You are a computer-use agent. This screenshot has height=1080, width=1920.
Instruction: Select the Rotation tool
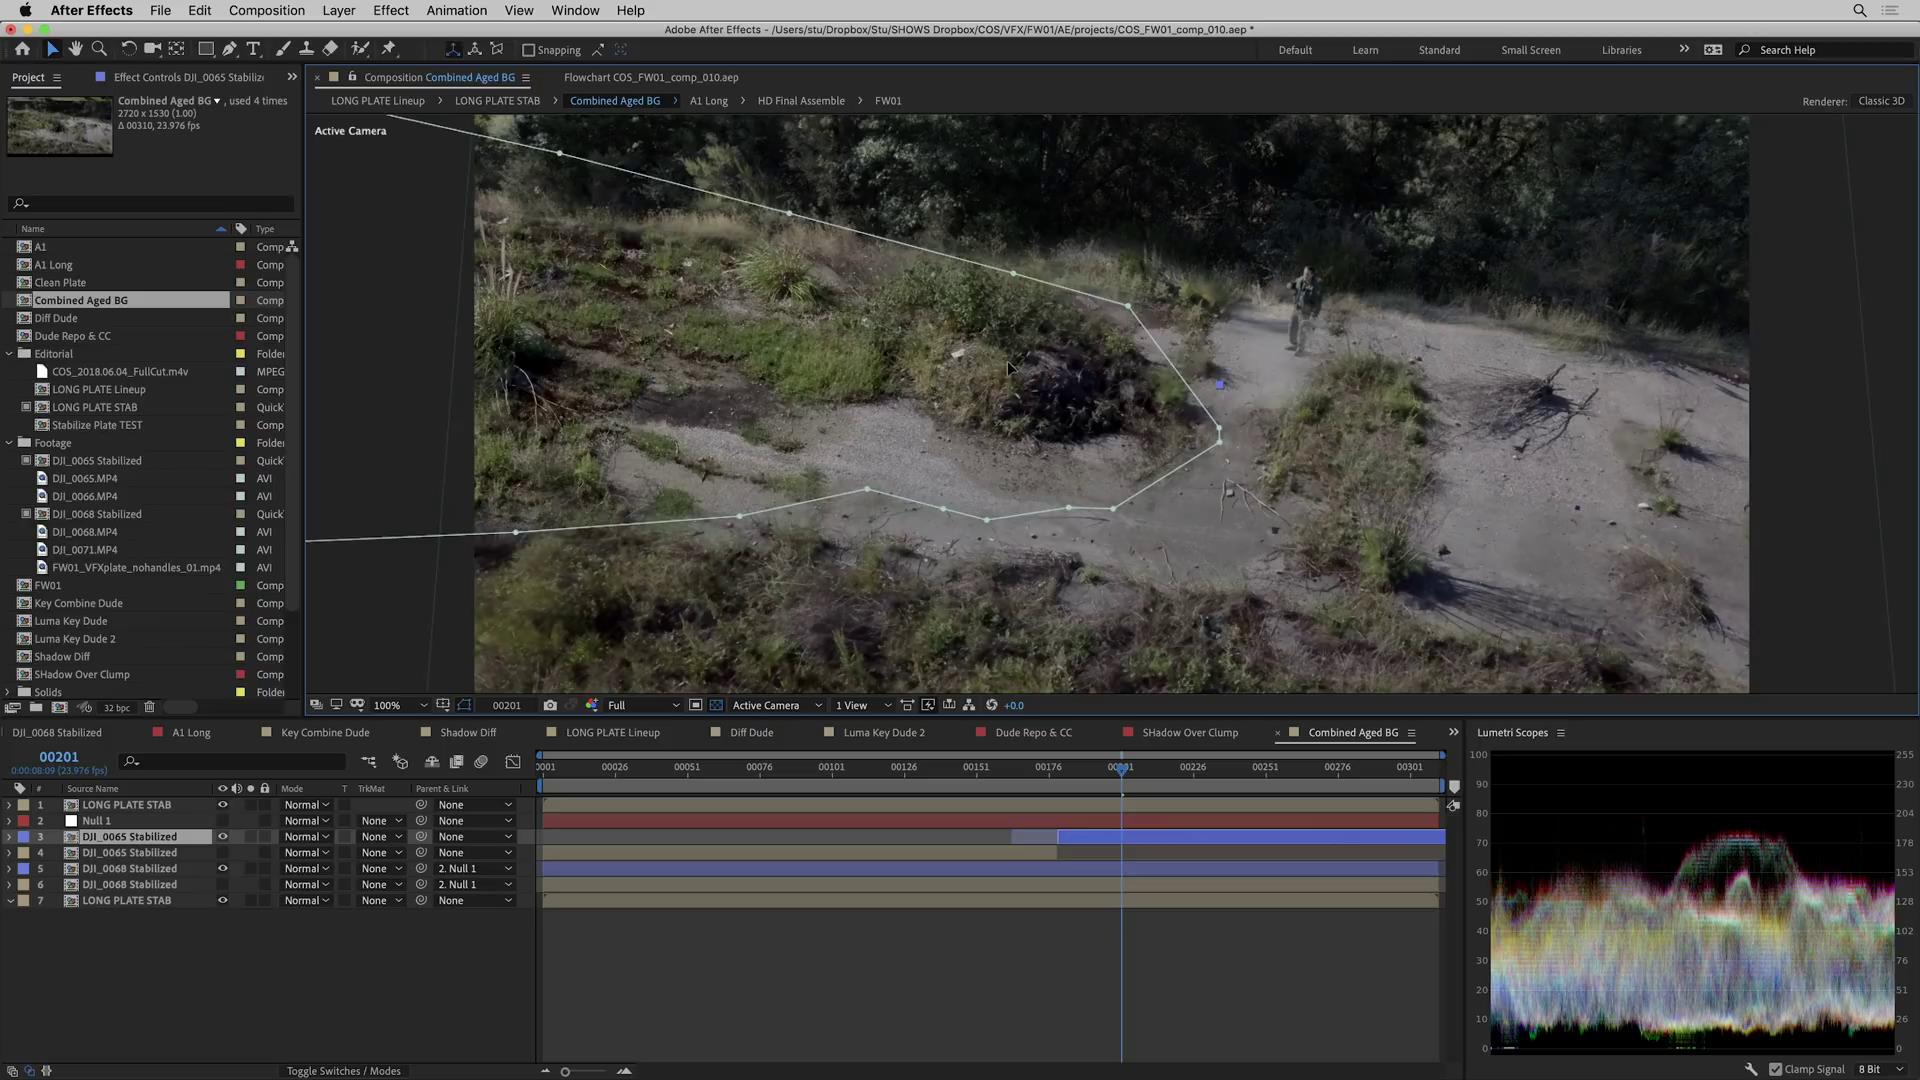pyautogui.click(x=128, y=49)
